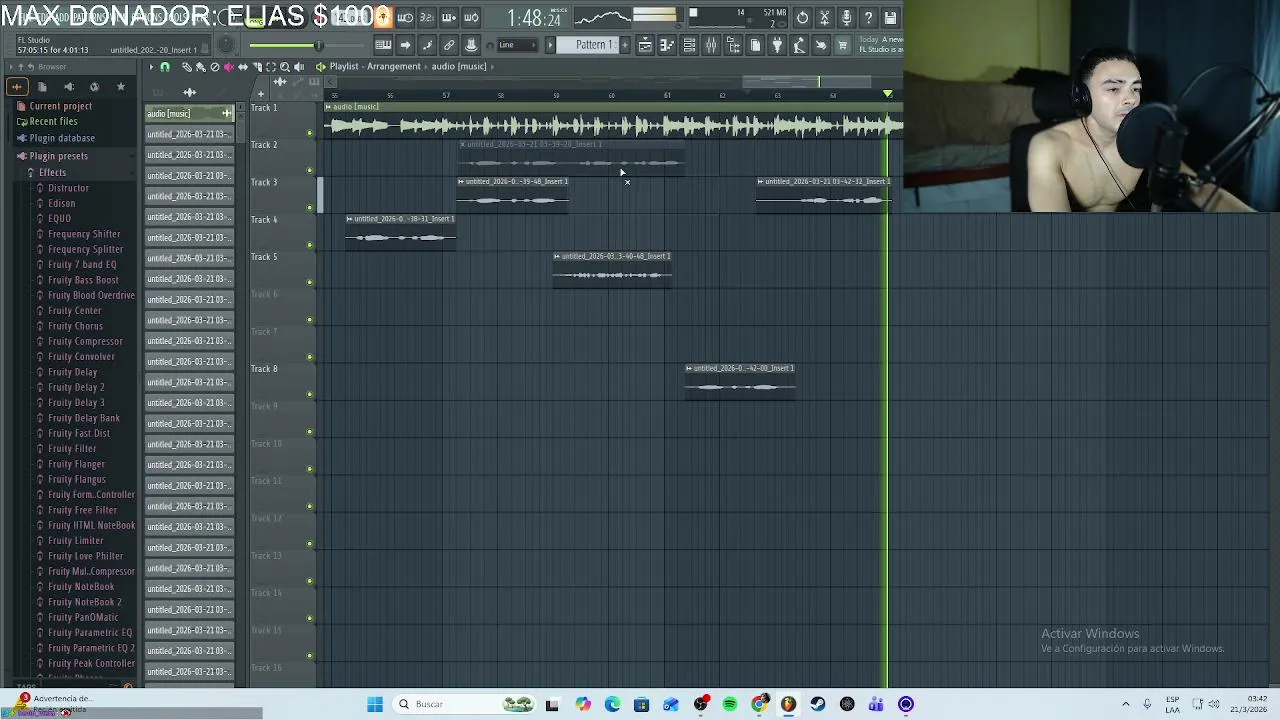Select the Track 4 audio clip
Image resolution: width=1280 pixels, height=720 pixels.
pyautogui.click(x=401, y=233)
